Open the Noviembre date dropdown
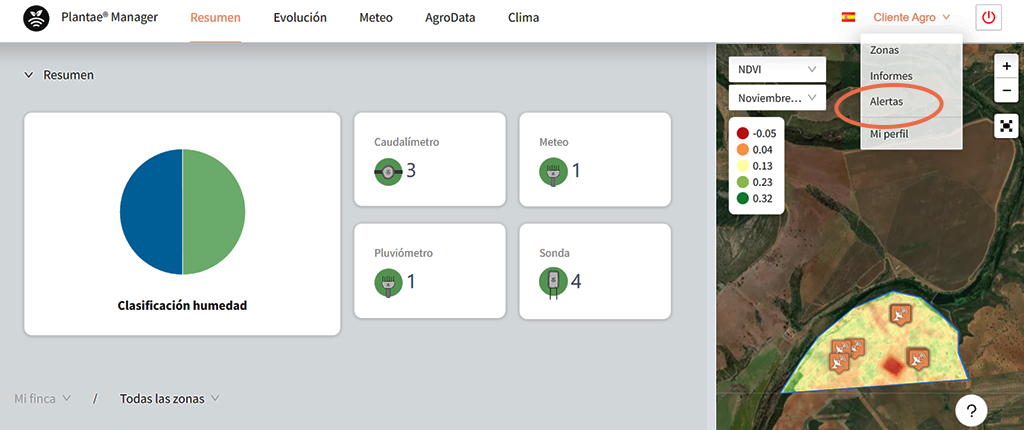1024x430 pixels. pos(777,97)
